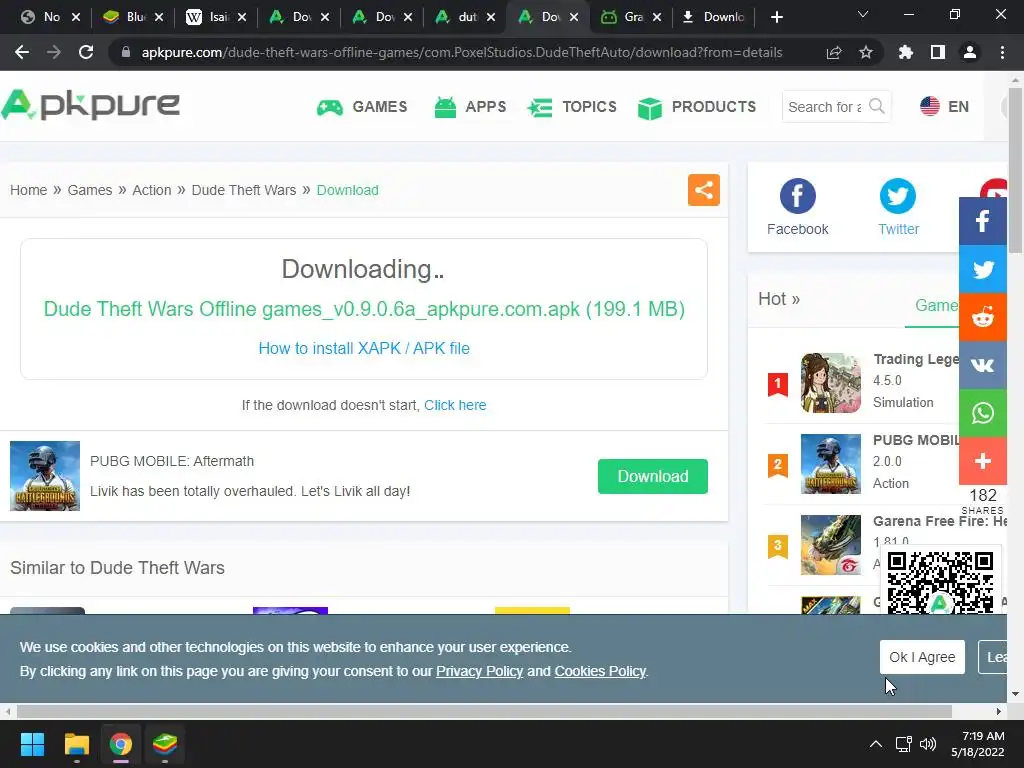Switch to the Gra browser tab
This screenshot has height=768, width=1024.
coord(631,17)
